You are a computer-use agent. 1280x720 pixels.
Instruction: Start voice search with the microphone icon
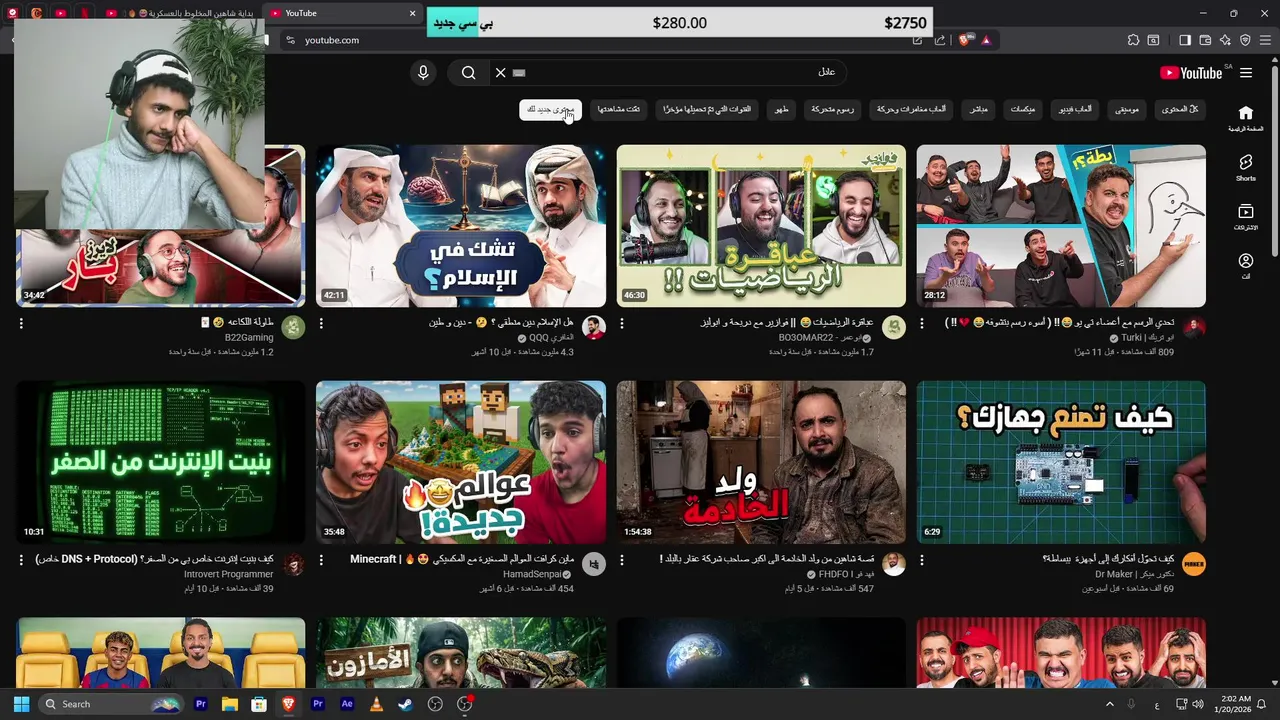(423, 72)
